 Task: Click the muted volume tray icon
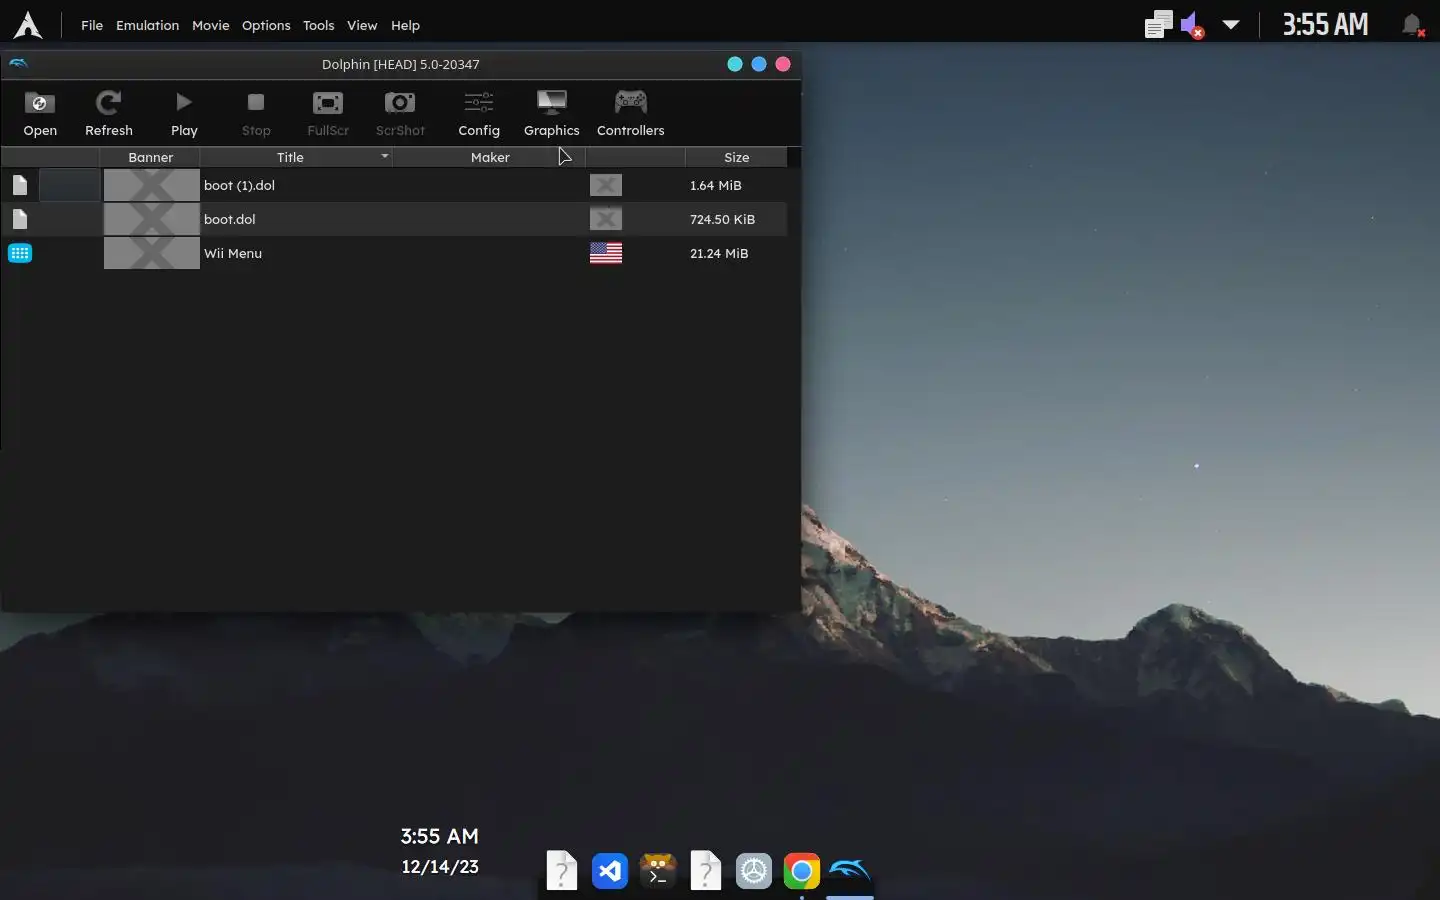click(1192, 25)
